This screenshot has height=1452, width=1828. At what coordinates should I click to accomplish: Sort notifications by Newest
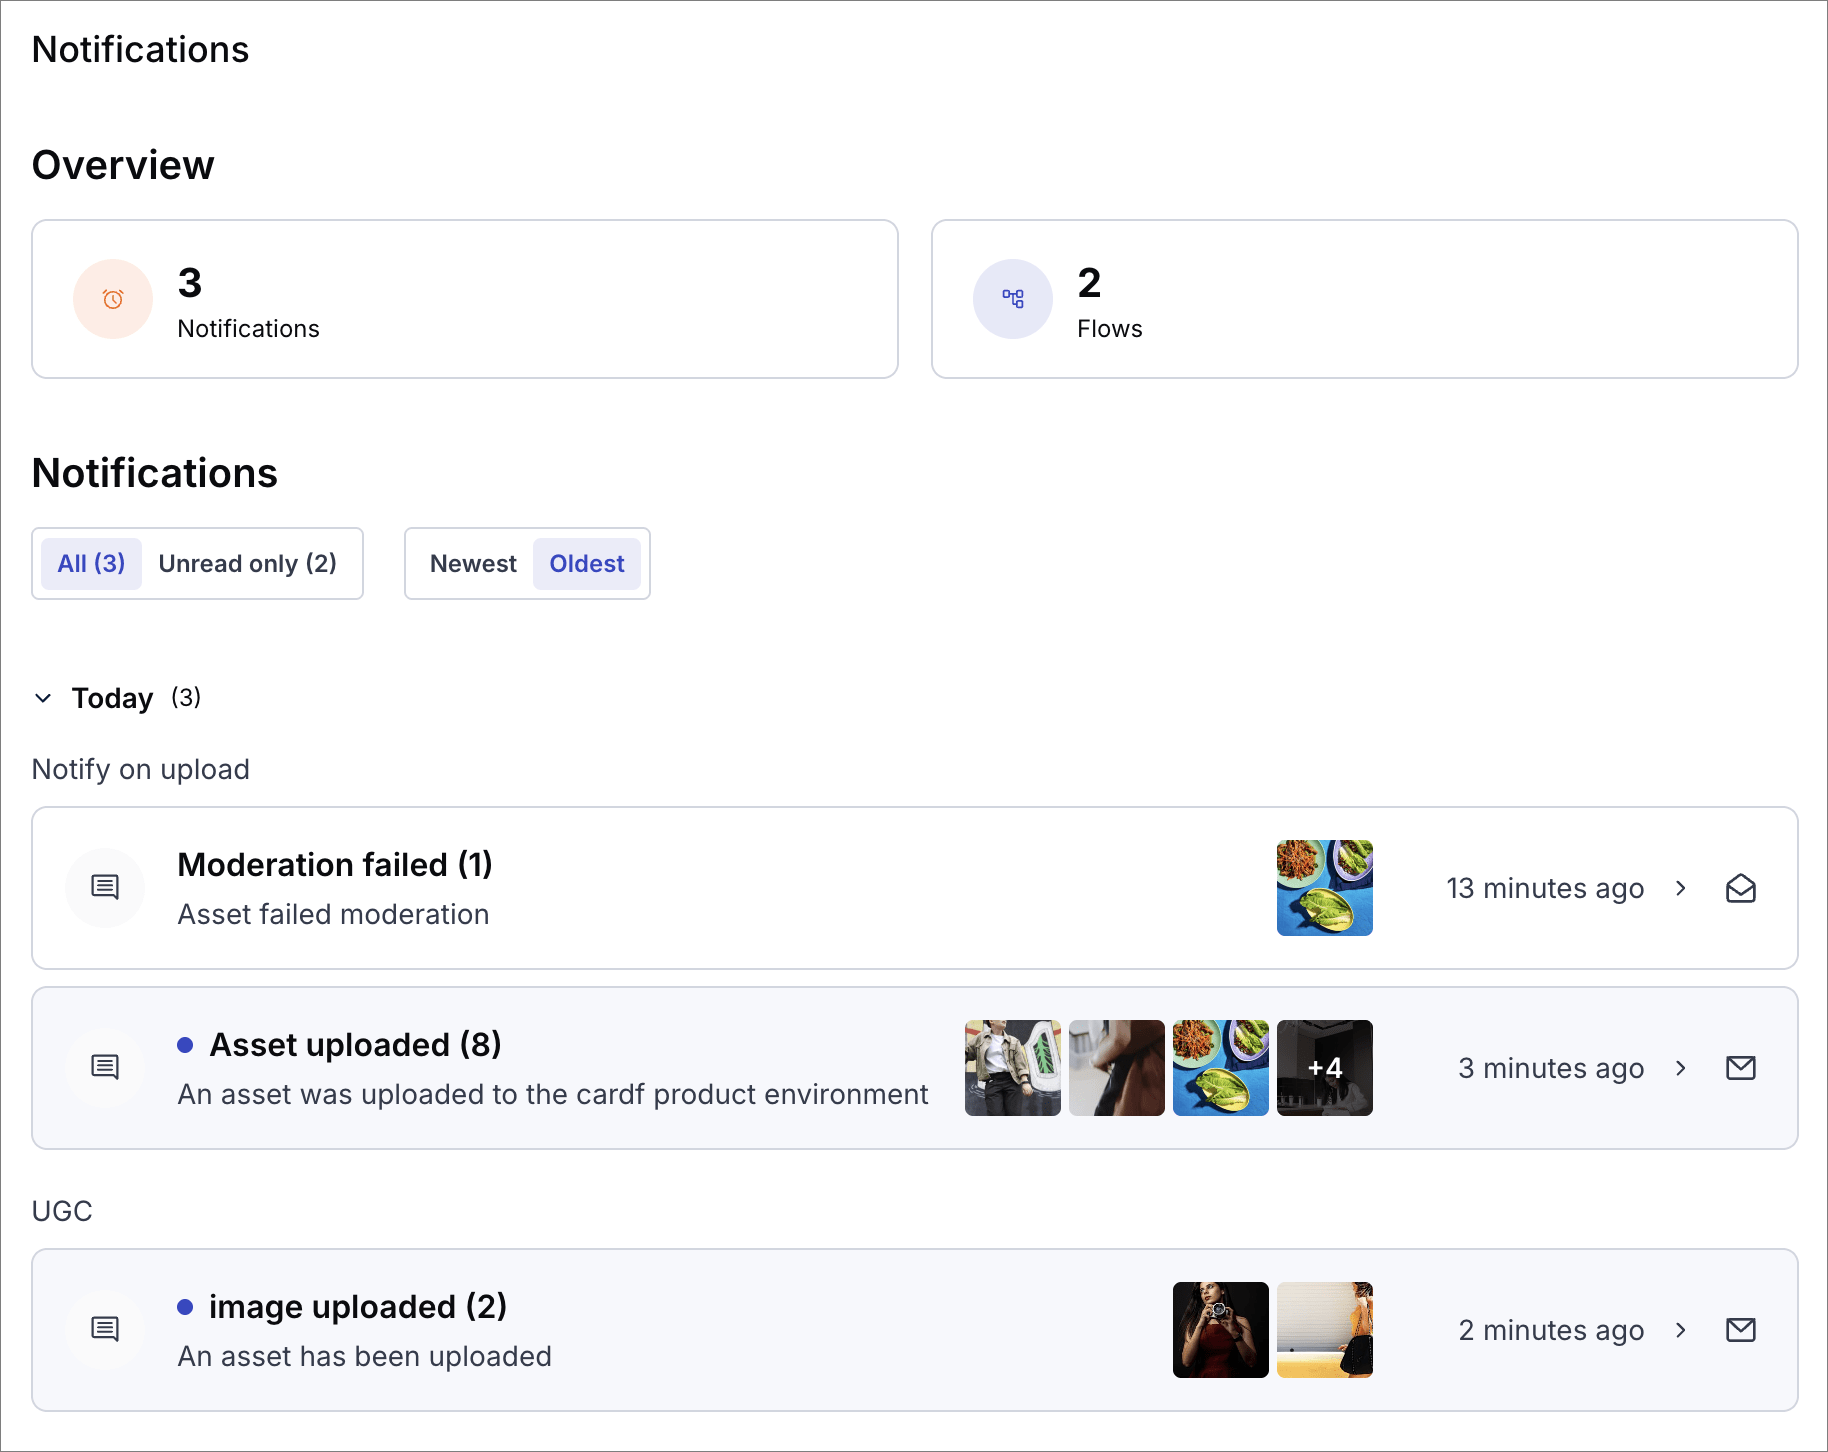point(473,564)
